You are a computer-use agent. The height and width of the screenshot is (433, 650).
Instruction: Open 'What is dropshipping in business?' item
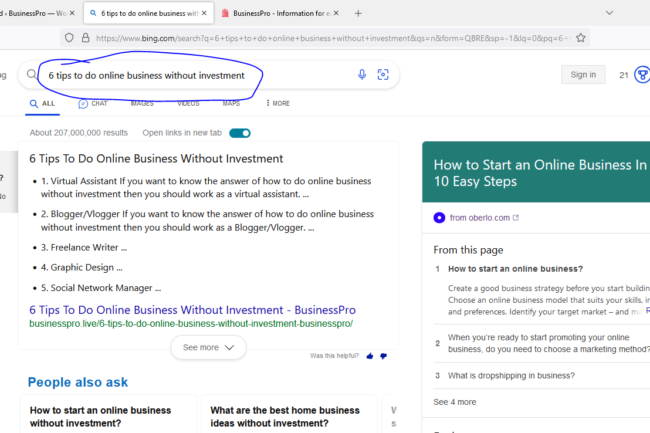[x=511, y=376]
